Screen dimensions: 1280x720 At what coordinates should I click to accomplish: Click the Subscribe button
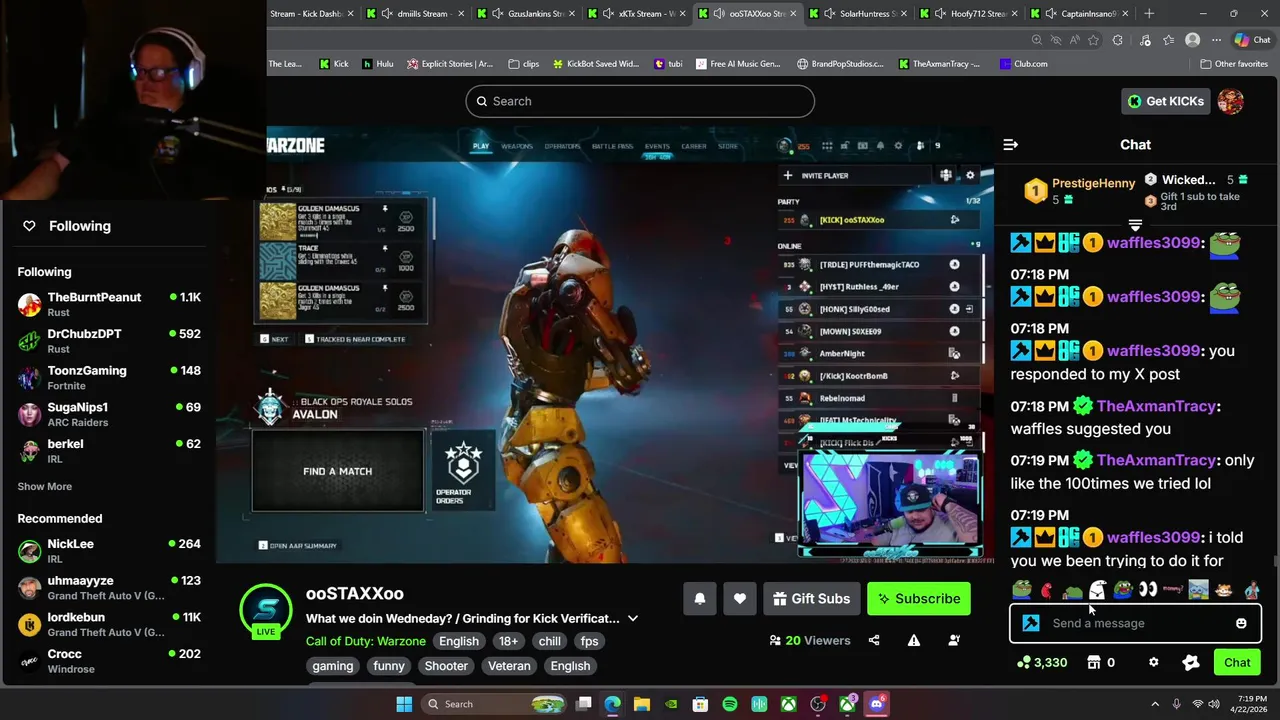coord(918,598)
